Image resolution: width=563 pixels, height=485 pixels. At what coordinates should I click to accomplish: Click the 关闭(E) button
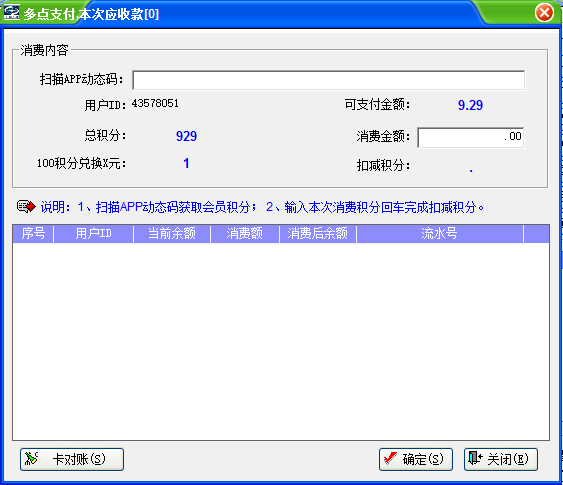501,459
